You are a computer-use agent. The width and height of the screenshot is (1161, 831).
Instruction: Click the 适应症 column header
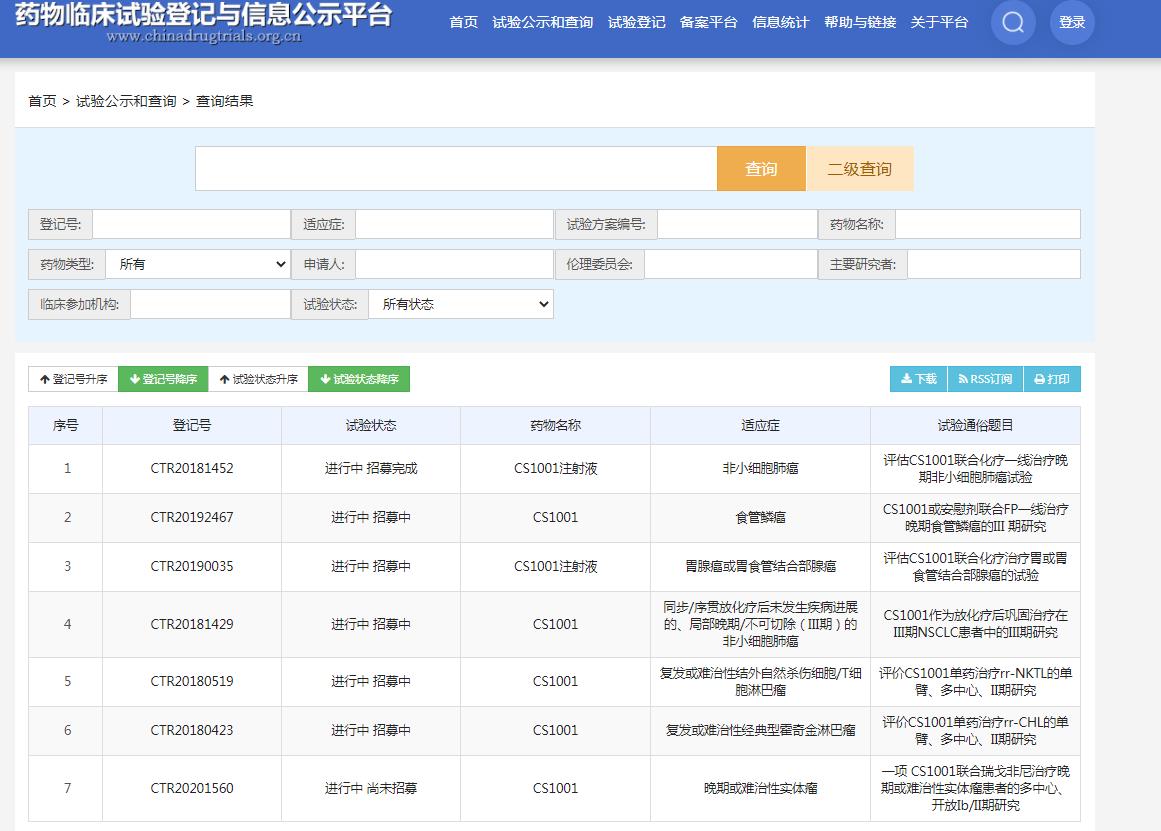[760, 425]
